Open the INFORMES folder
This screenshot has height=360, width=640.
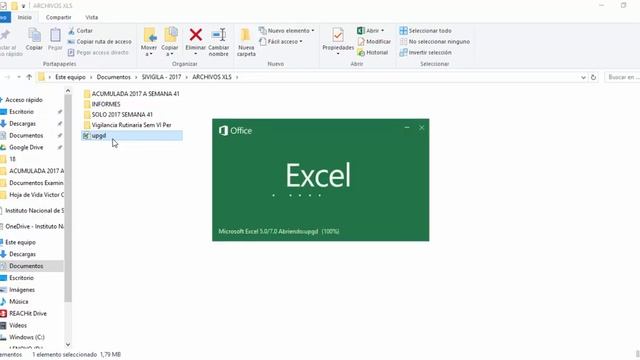pos(102,104)
